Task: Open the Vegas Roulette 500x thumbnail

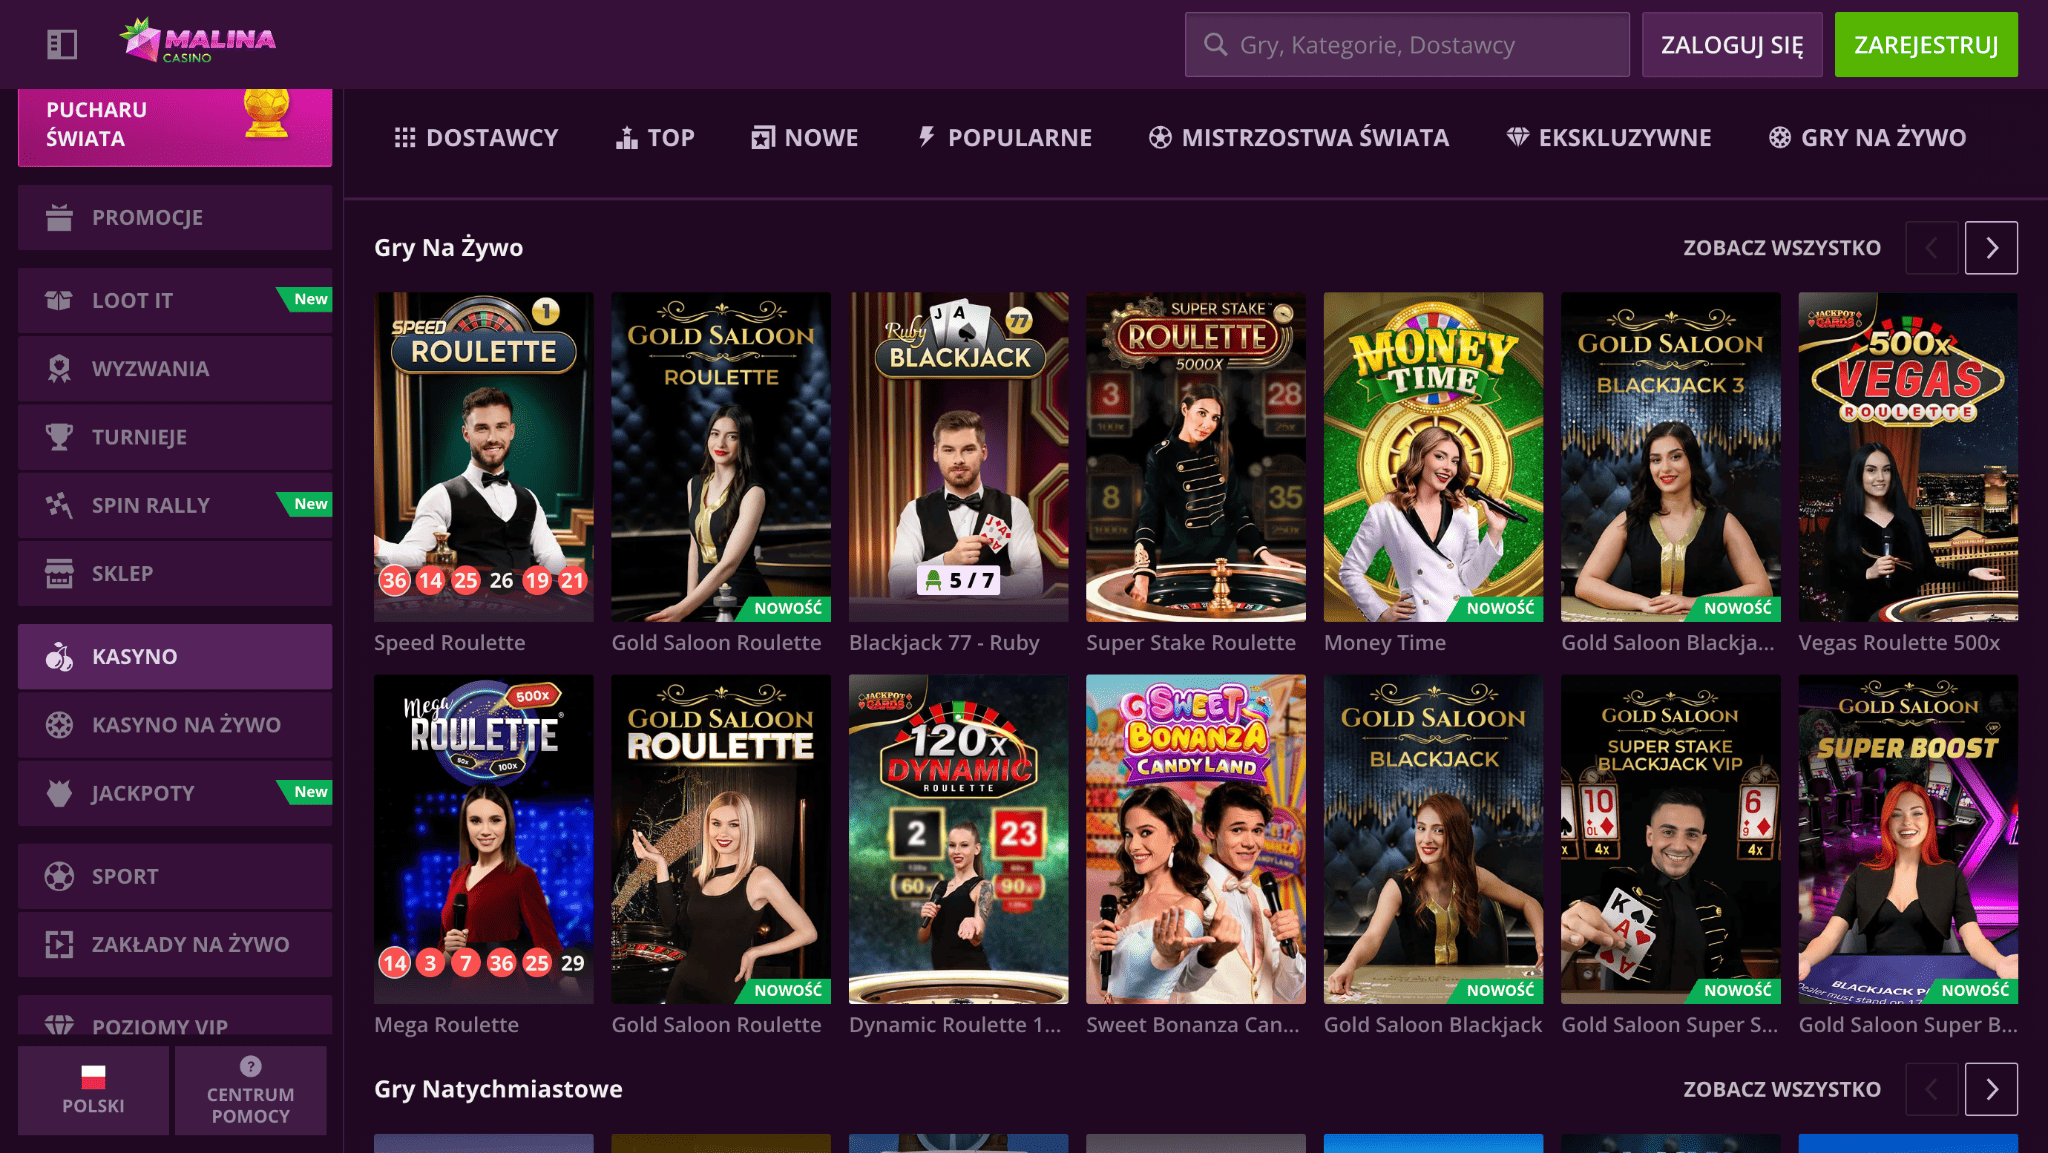Action: [x=1908, y=457]
